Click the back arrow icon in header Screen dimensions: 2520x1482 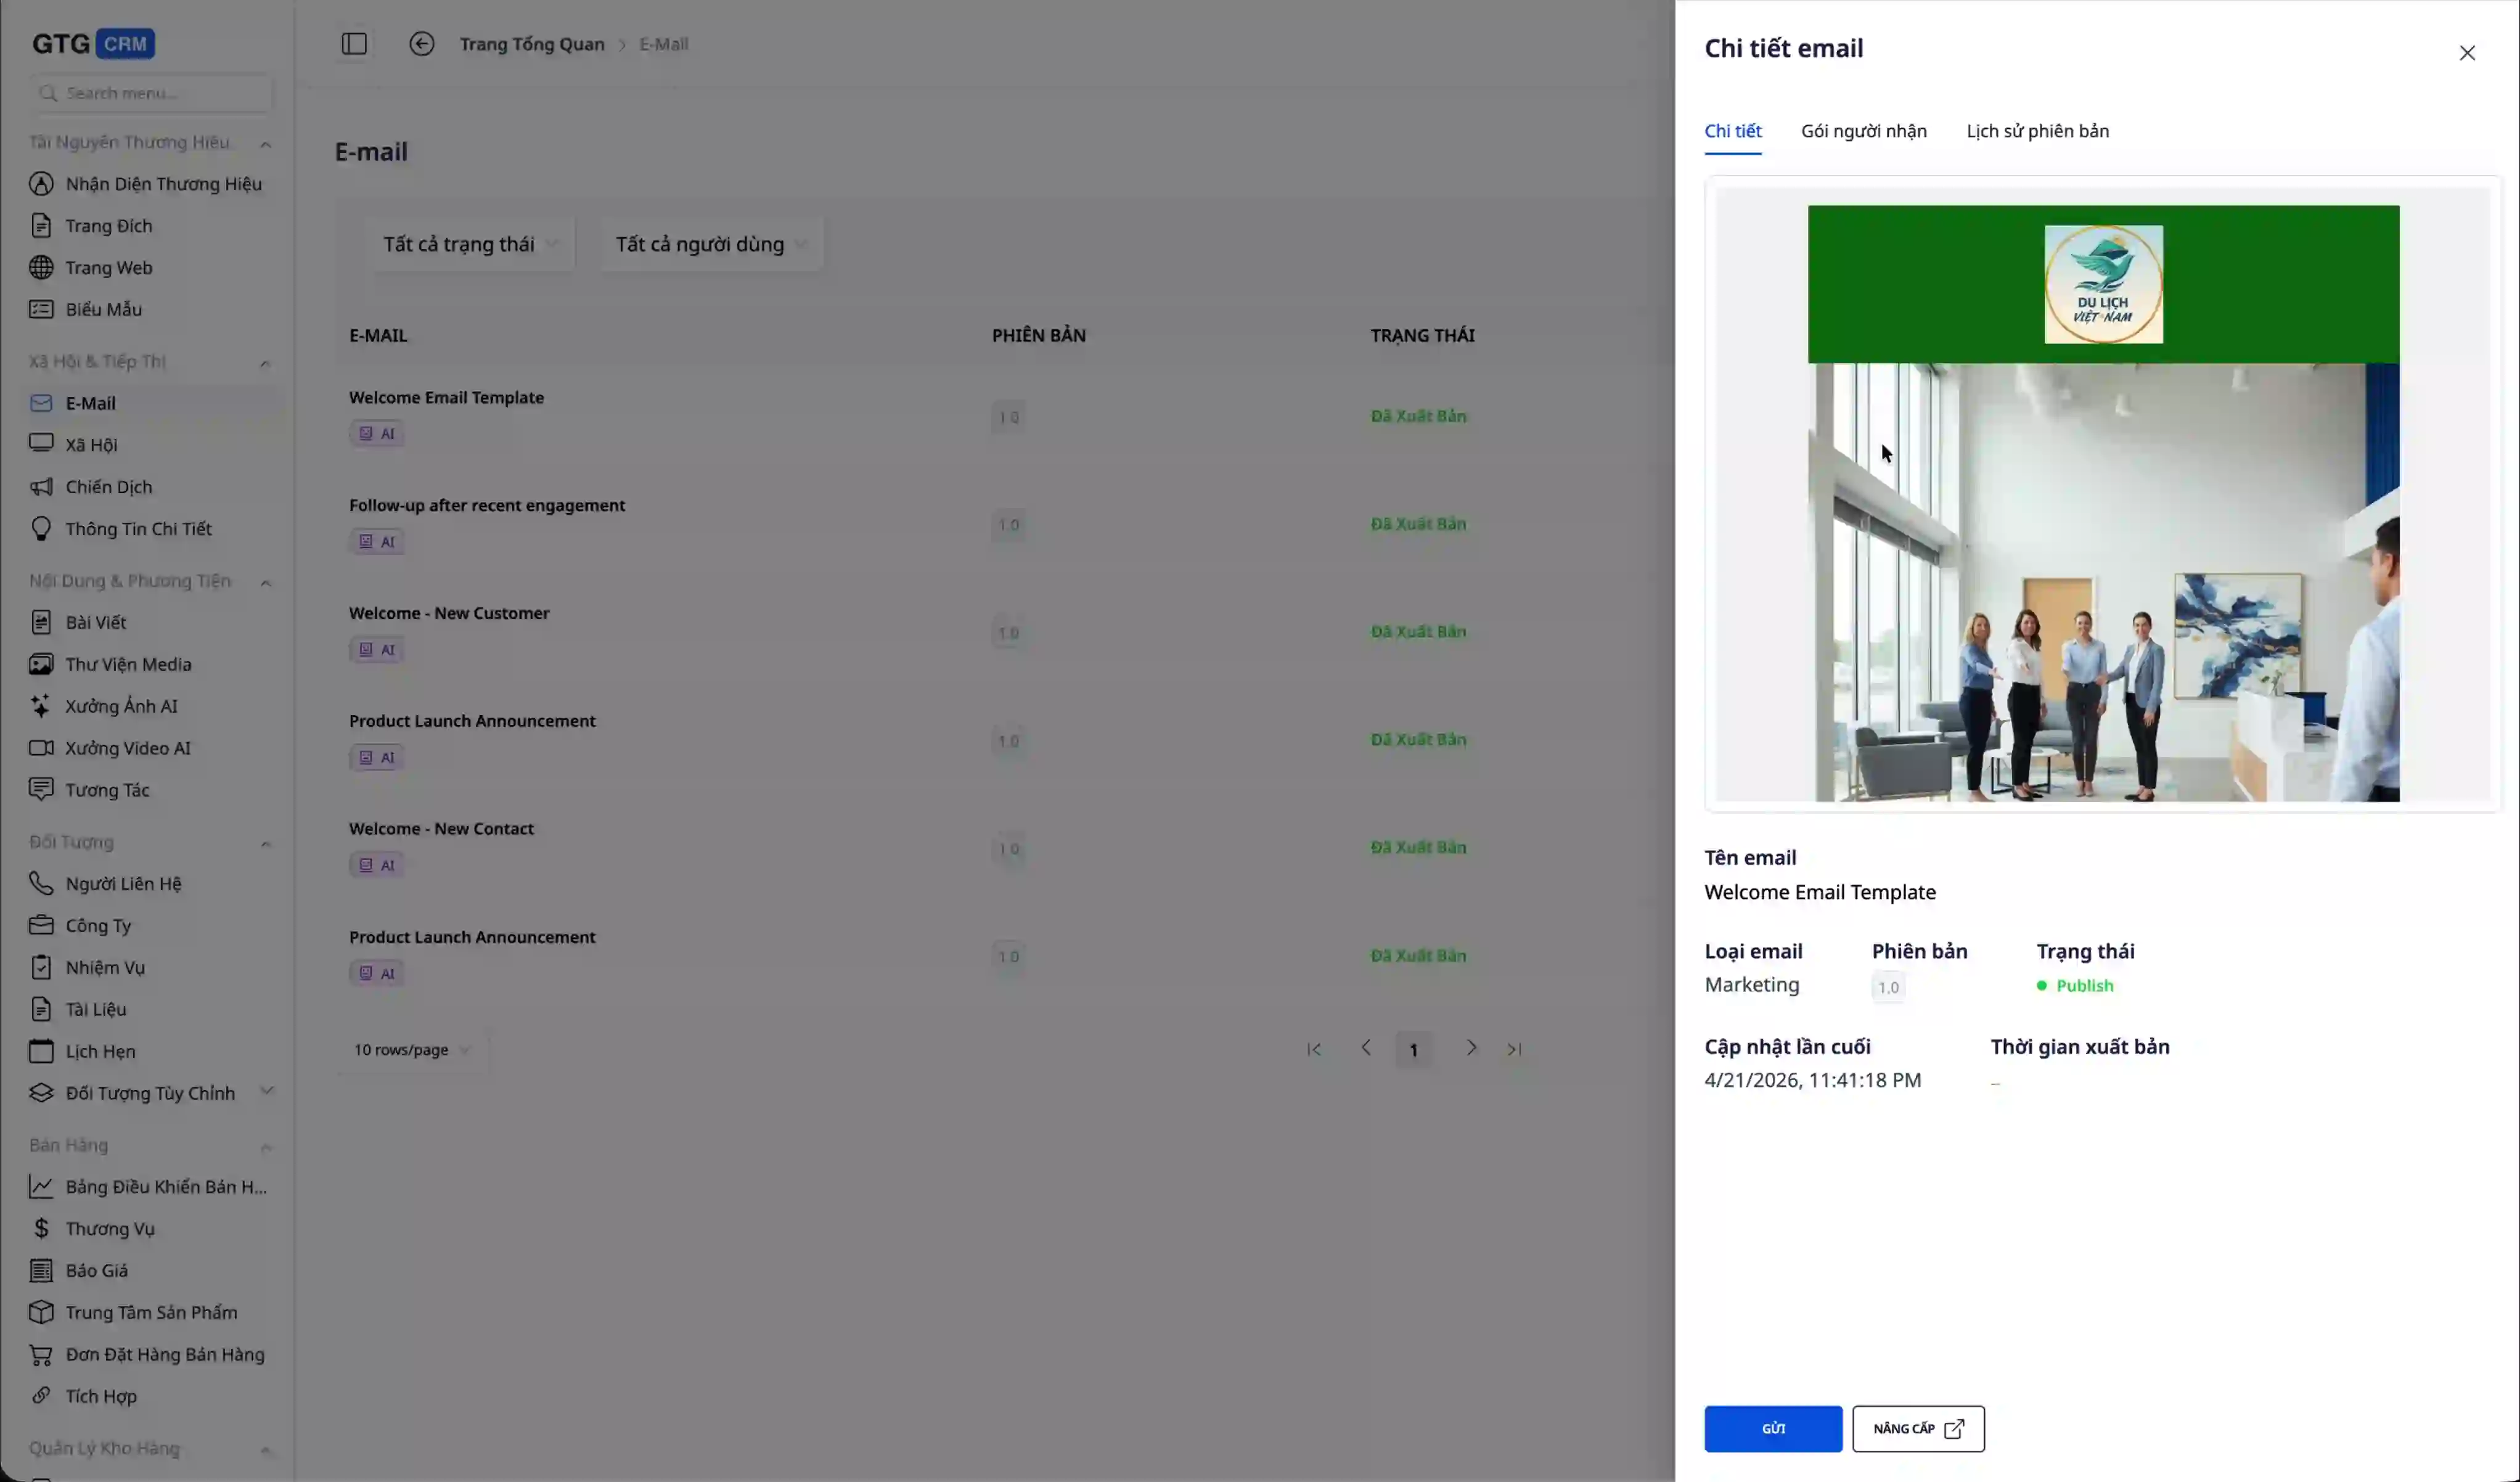[x=421, y=44]
